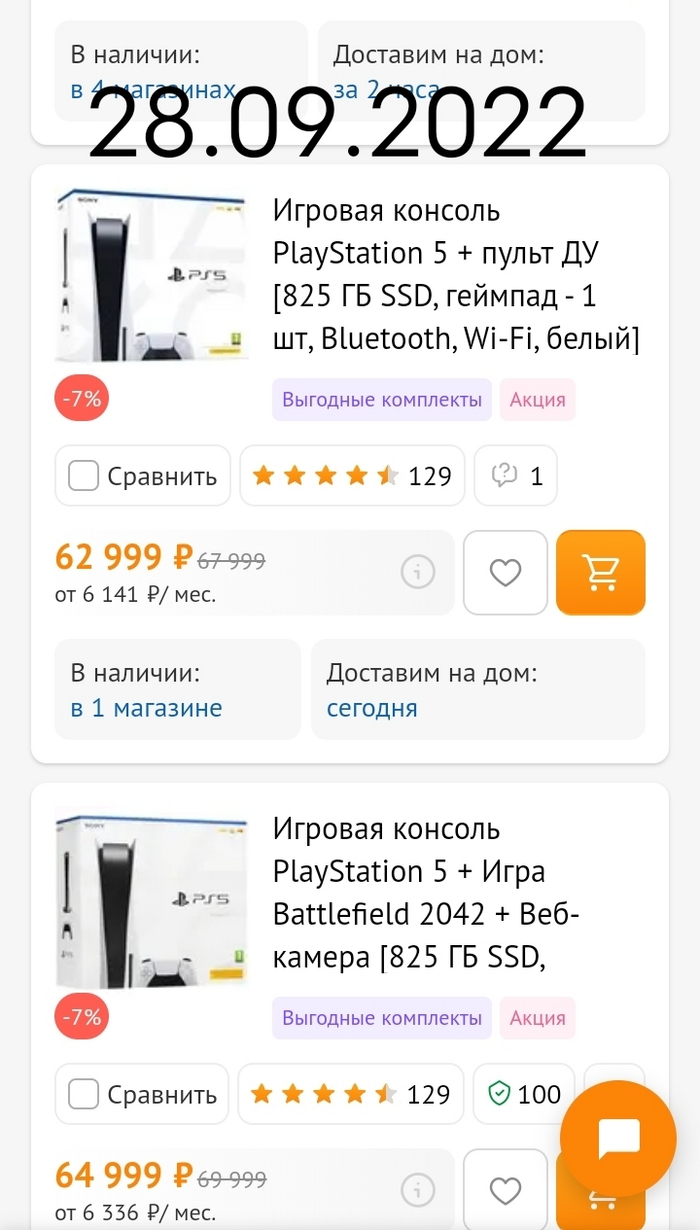
Task: Open star rating reviews of first bundle
Action: coord(352,476)
